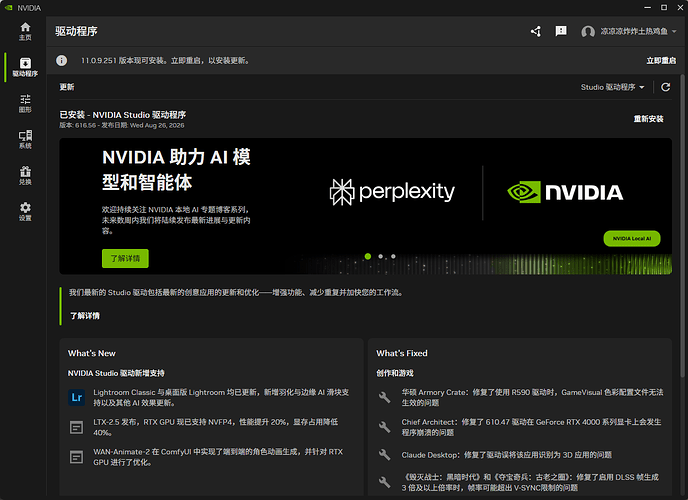The image size is (688, 500).
Task: Click the 已安装 - NVIDIA Studio 驱动程序 title
Action: (x=122, y=115)
